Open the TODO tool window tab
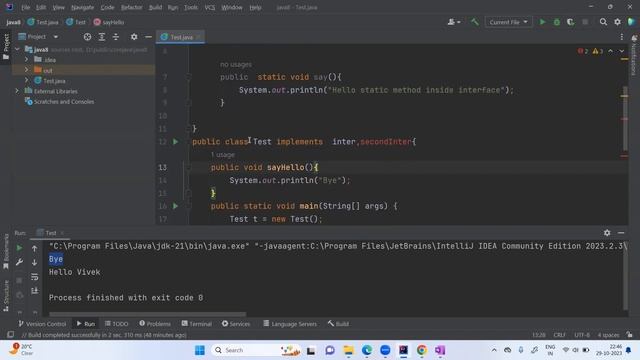 click(116, 324)
